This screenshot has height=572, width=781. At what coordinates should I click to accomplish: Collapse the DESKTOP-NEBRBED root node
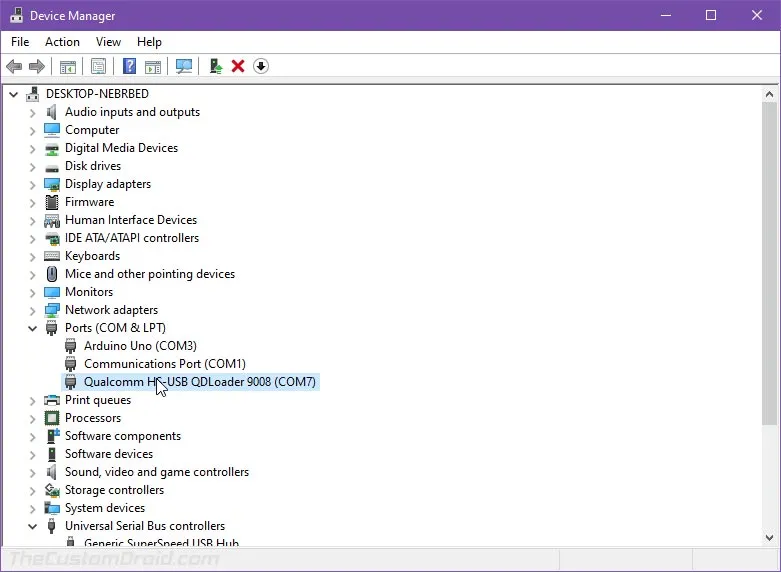[14, 94]
